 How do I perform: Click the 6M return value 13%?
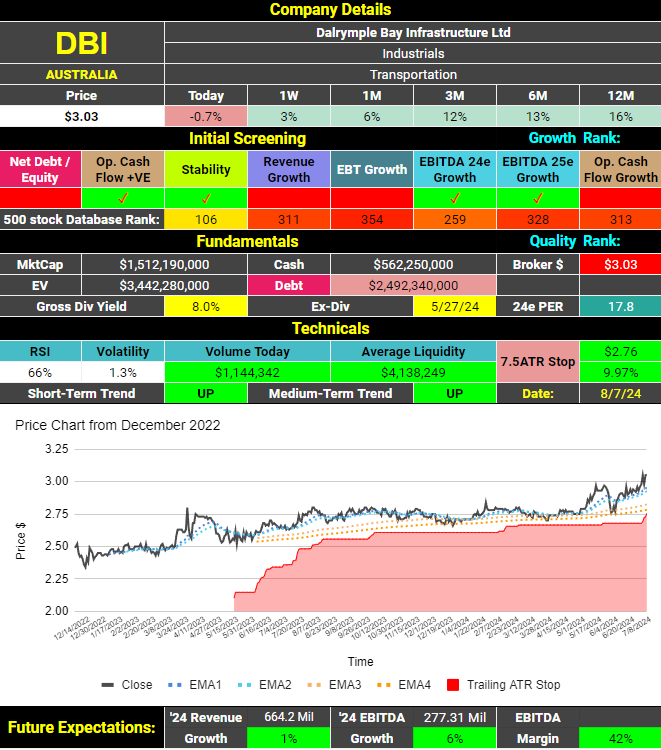[538, 117]
